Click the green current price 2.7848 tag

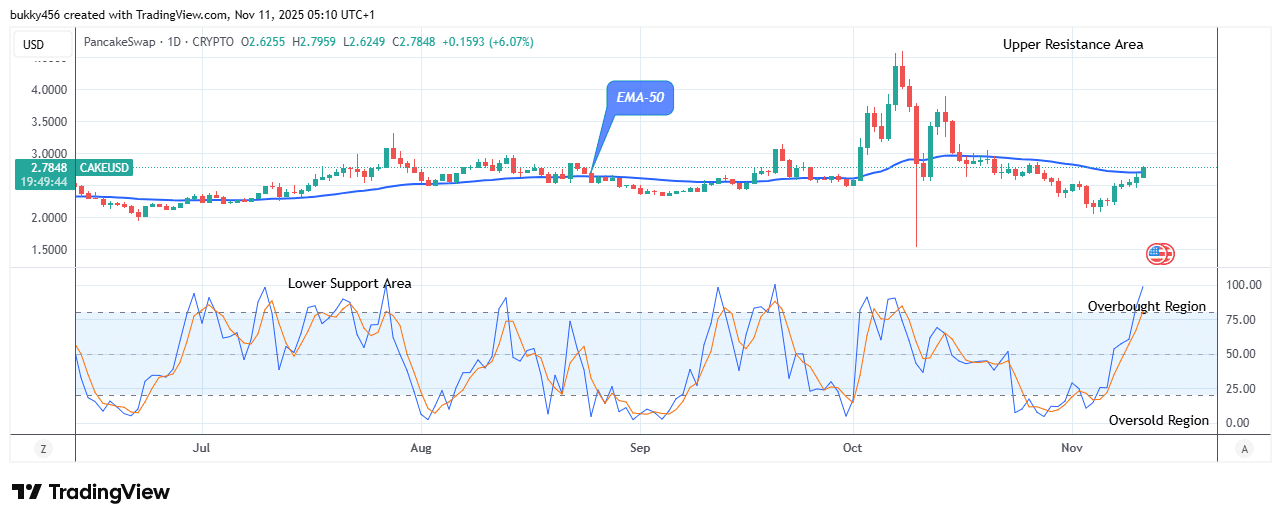35,168
